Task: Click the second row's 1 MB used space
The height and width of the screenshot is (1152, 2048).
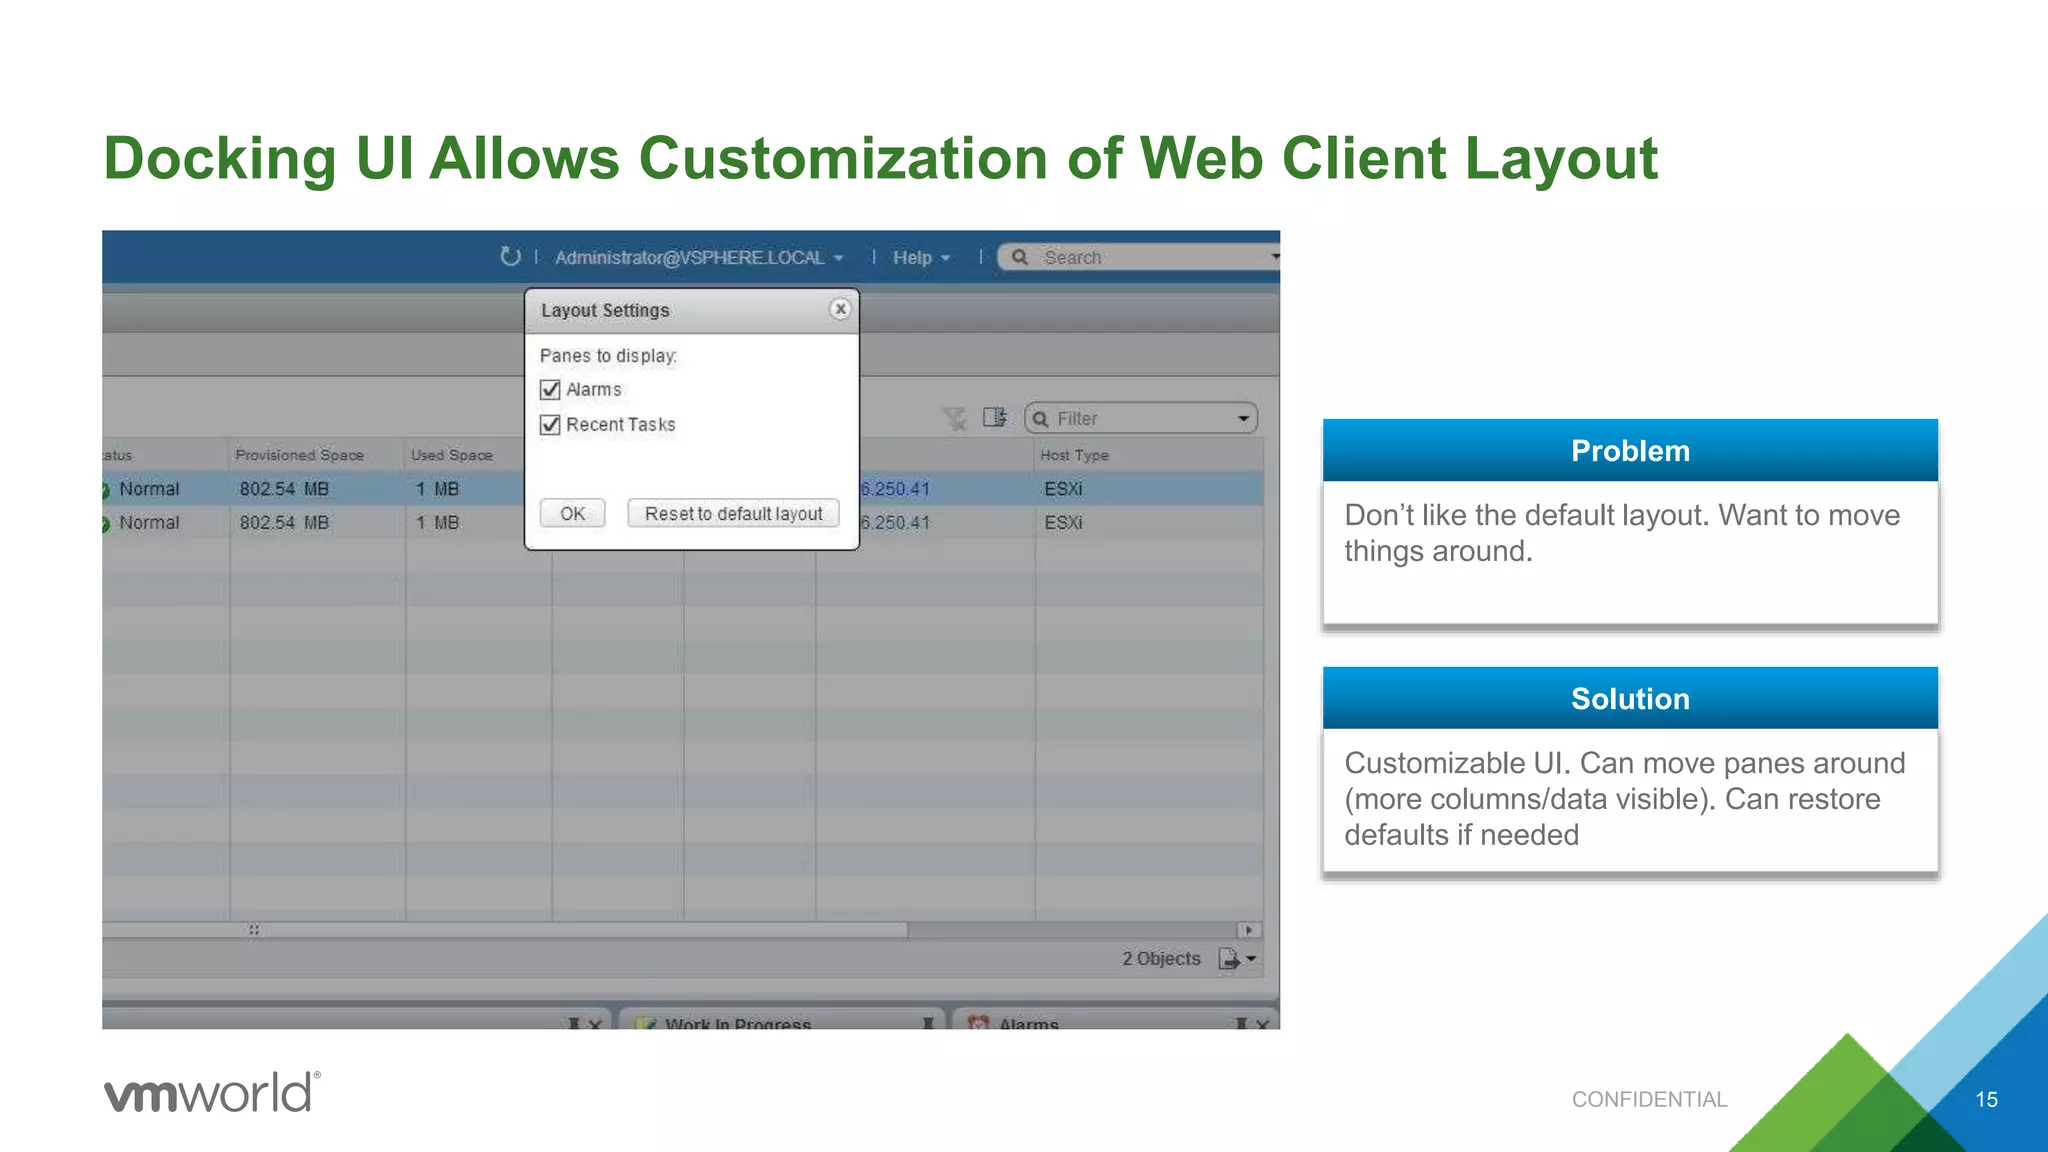Action: coord(437,523)
